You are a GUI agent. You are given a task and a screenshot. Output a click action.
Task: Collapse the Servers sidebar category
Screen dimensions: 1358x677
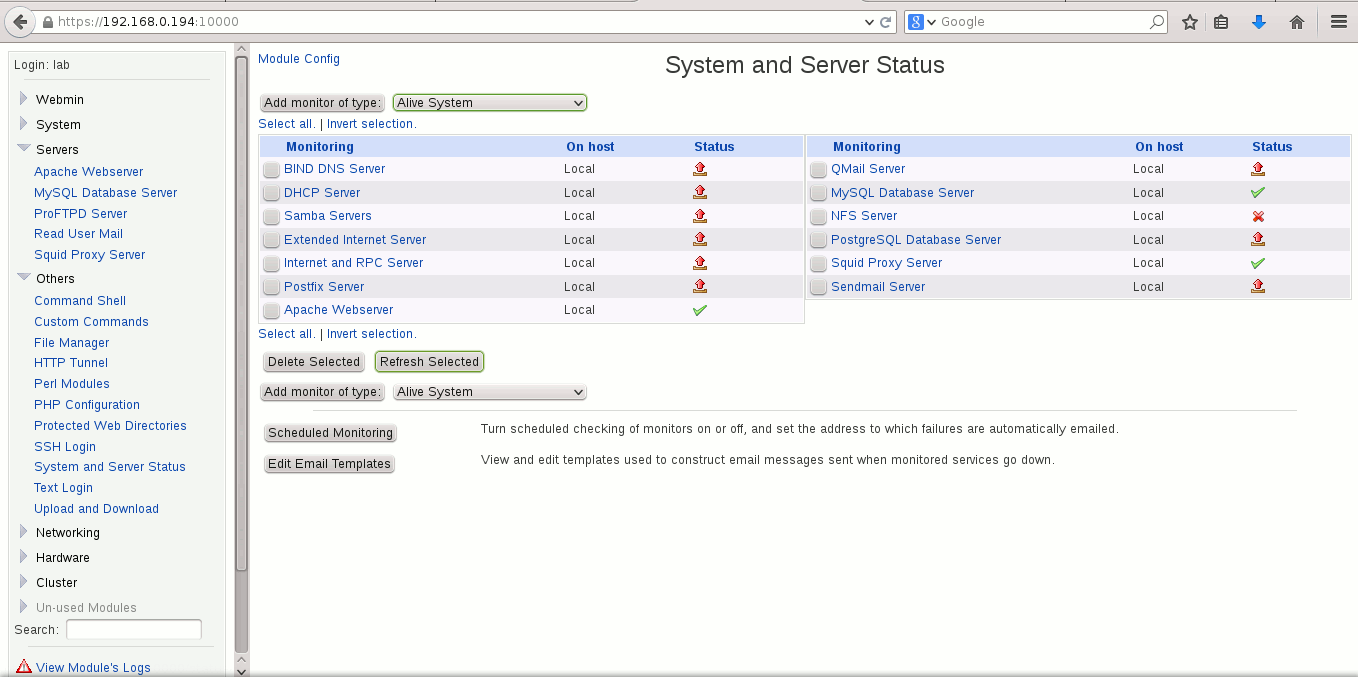pos(24,148)
